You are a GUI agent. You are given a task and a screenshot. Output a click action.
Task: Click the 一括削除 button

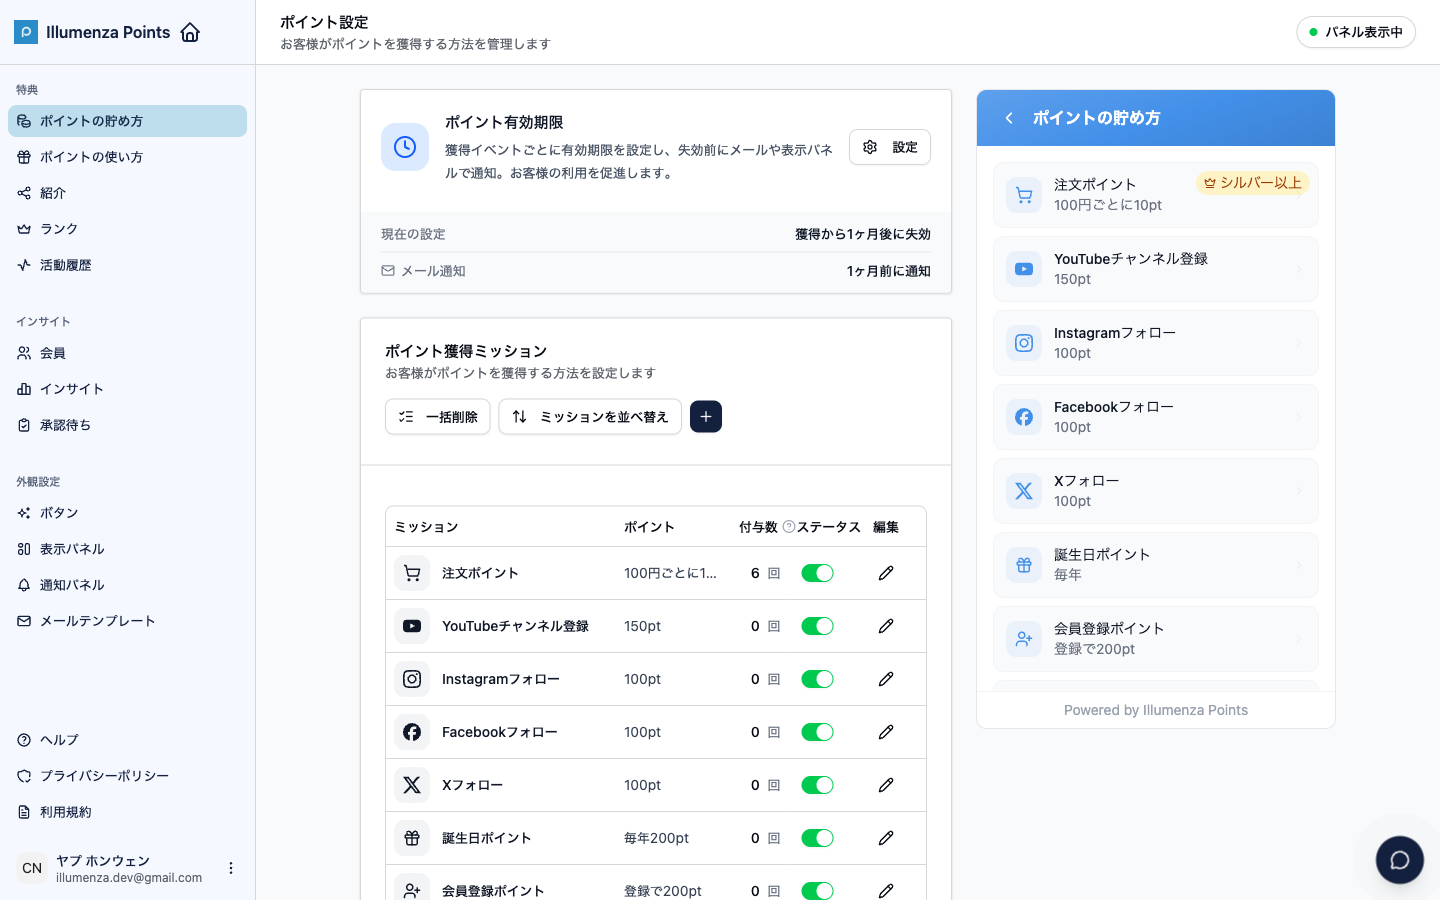coord(437,417)
